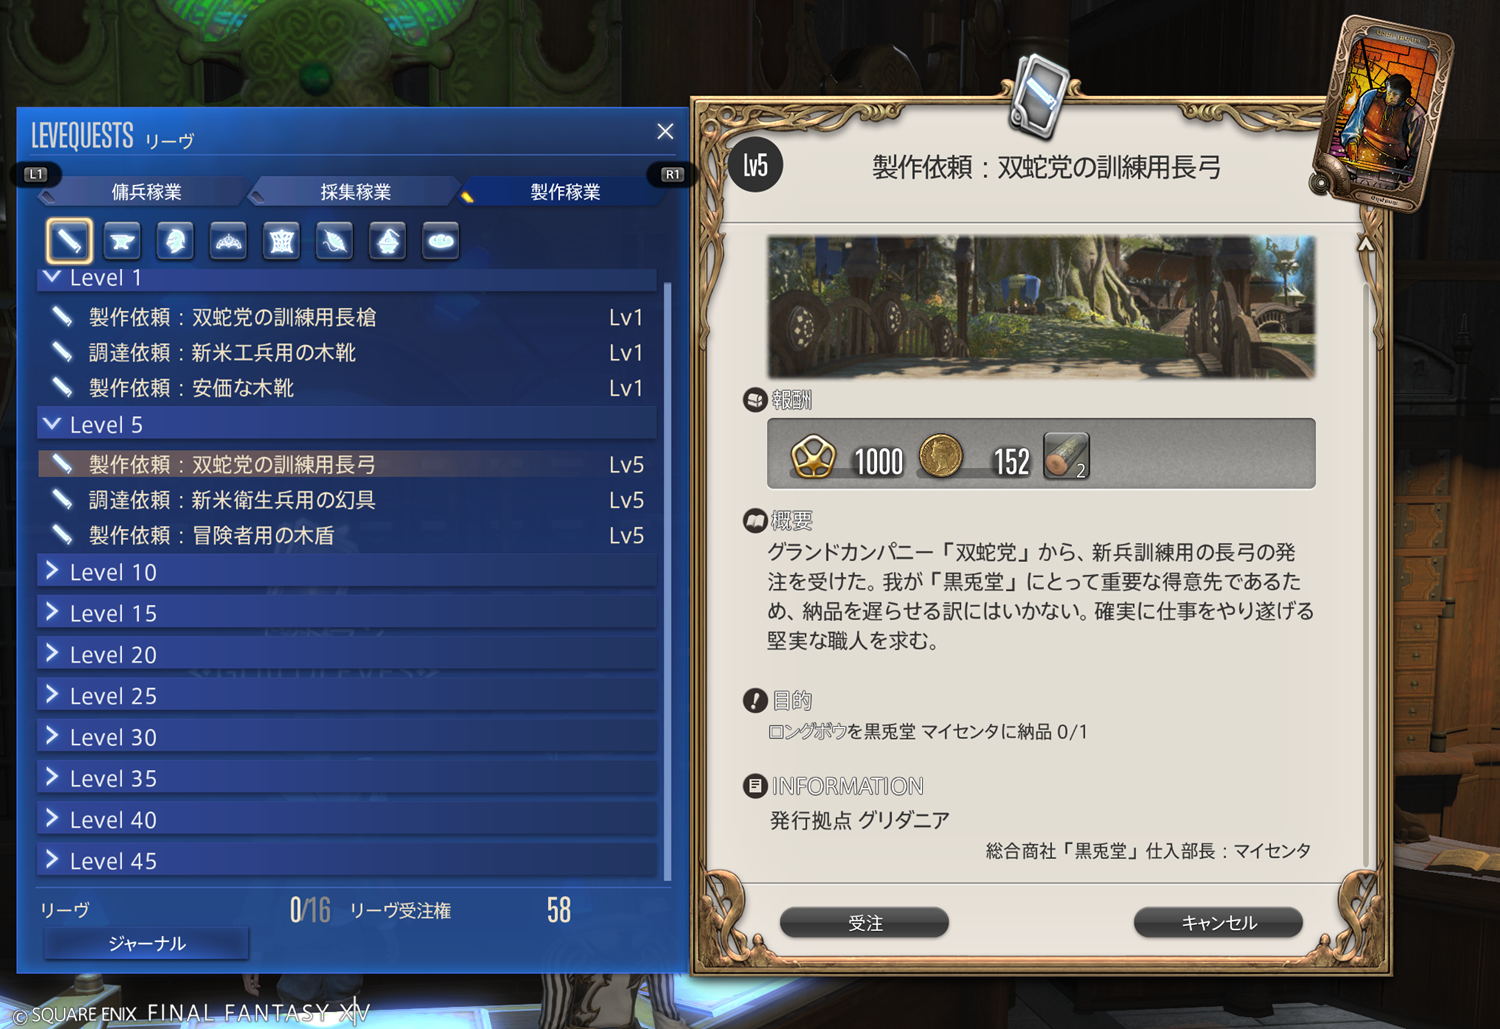Select the Blacksmith anvil class icon
This screenshot has height=1029, width=1500.
[122, 241]
